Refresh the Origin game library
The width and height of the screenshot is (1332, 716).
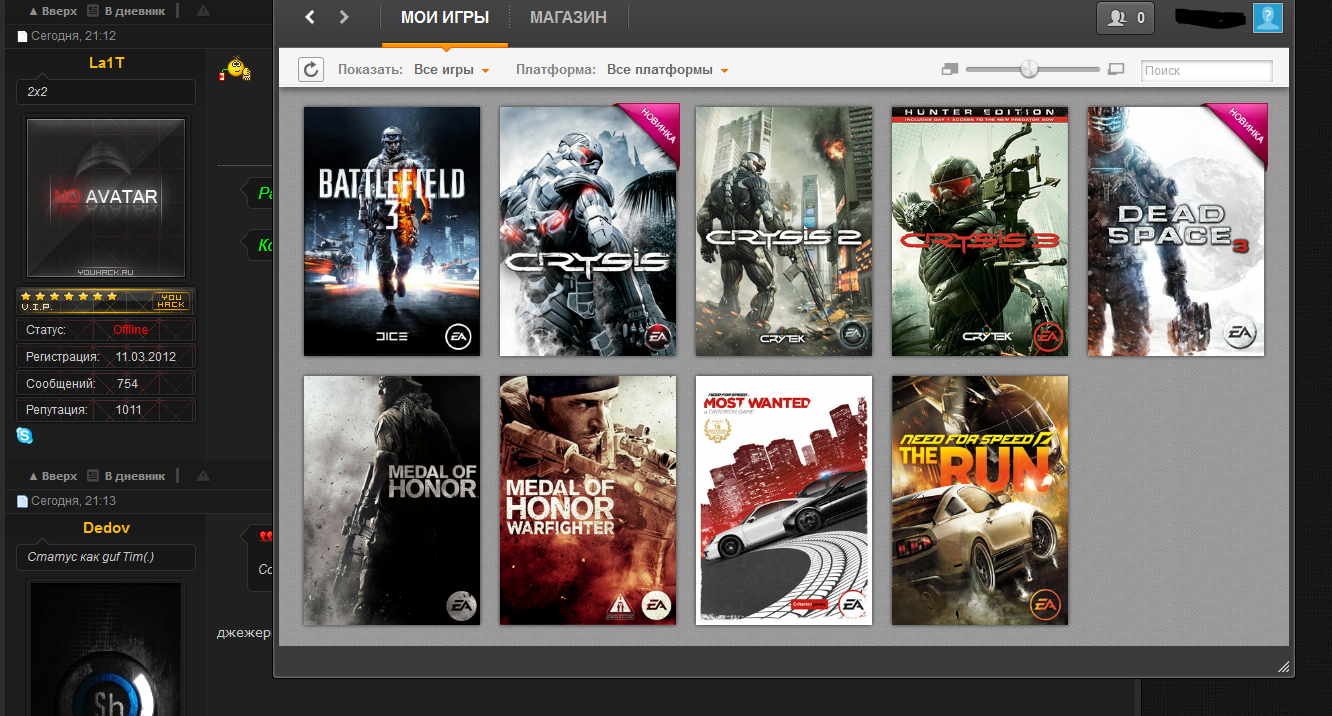[x=311, y=70]
